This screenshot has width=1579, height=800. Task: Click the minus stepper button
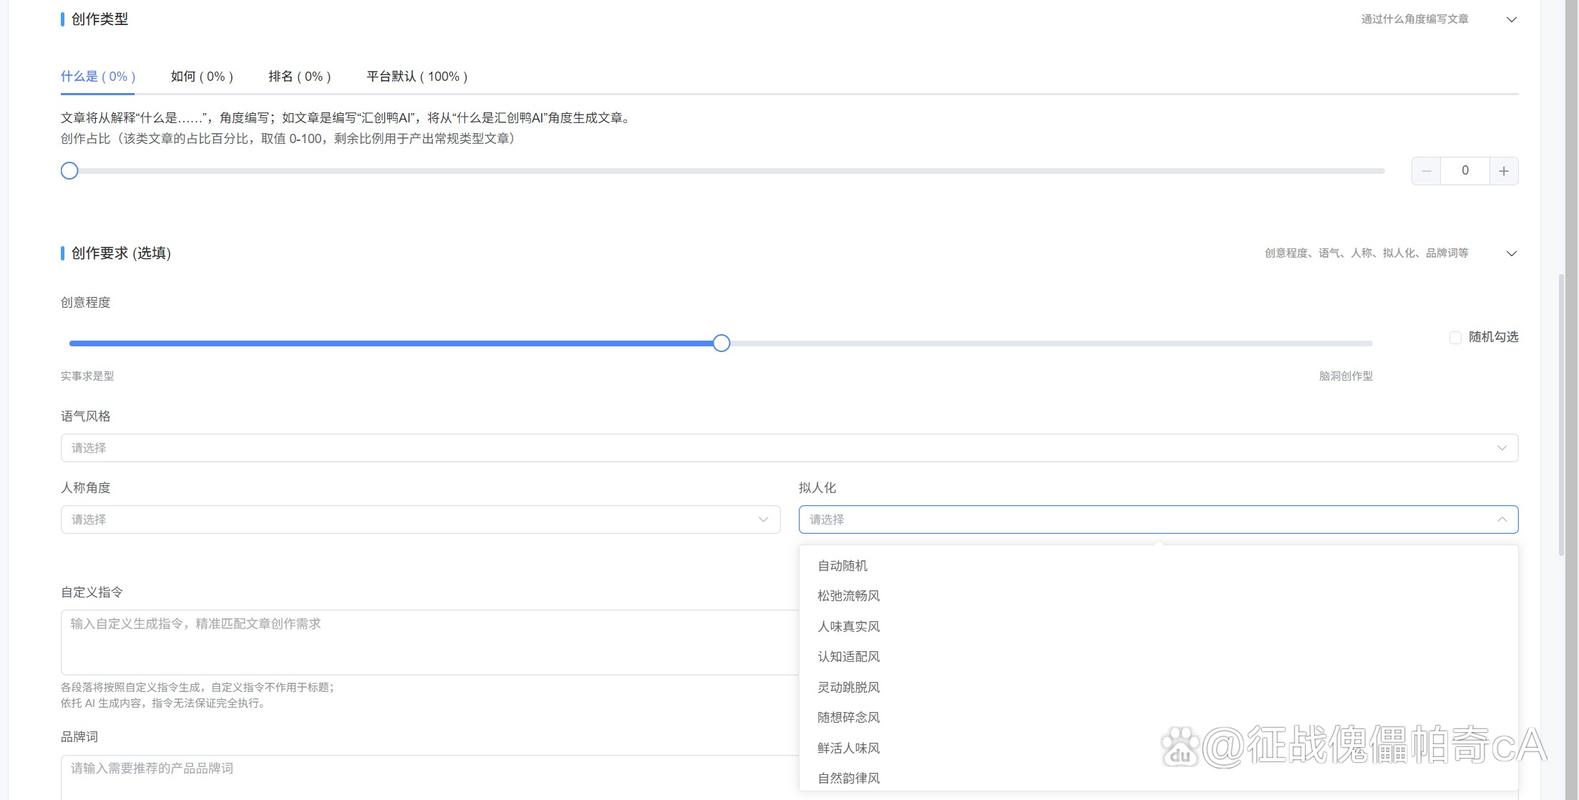[x=1427, y=171]
